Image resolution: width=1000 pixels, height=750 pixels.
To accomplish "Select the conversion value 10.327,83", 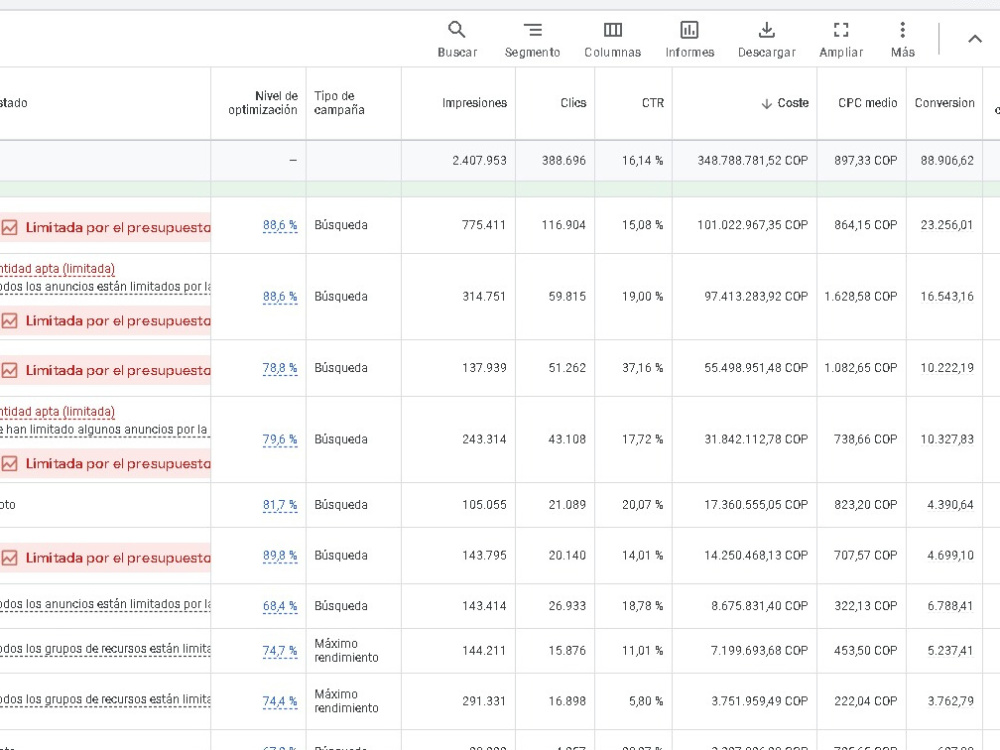I will [x=947, y=439].
